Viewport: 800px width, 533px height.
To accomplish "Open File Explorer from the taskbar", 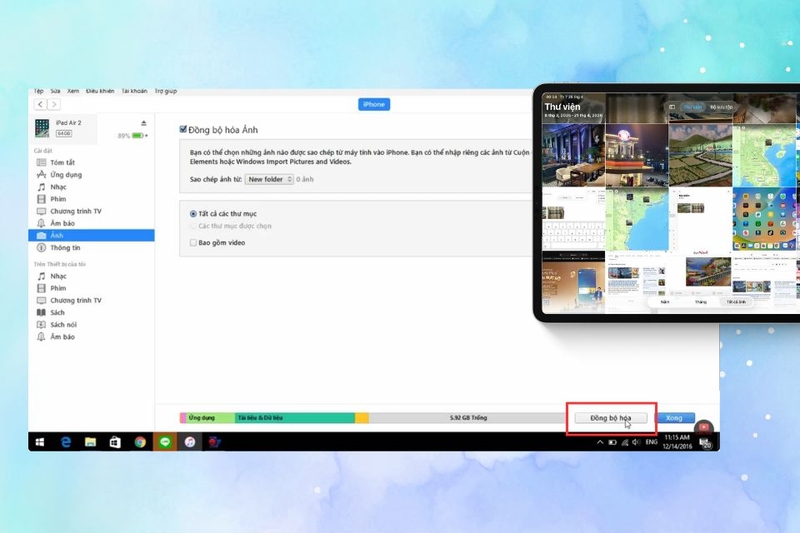I will pyautogui.click(x=90, y=442).
